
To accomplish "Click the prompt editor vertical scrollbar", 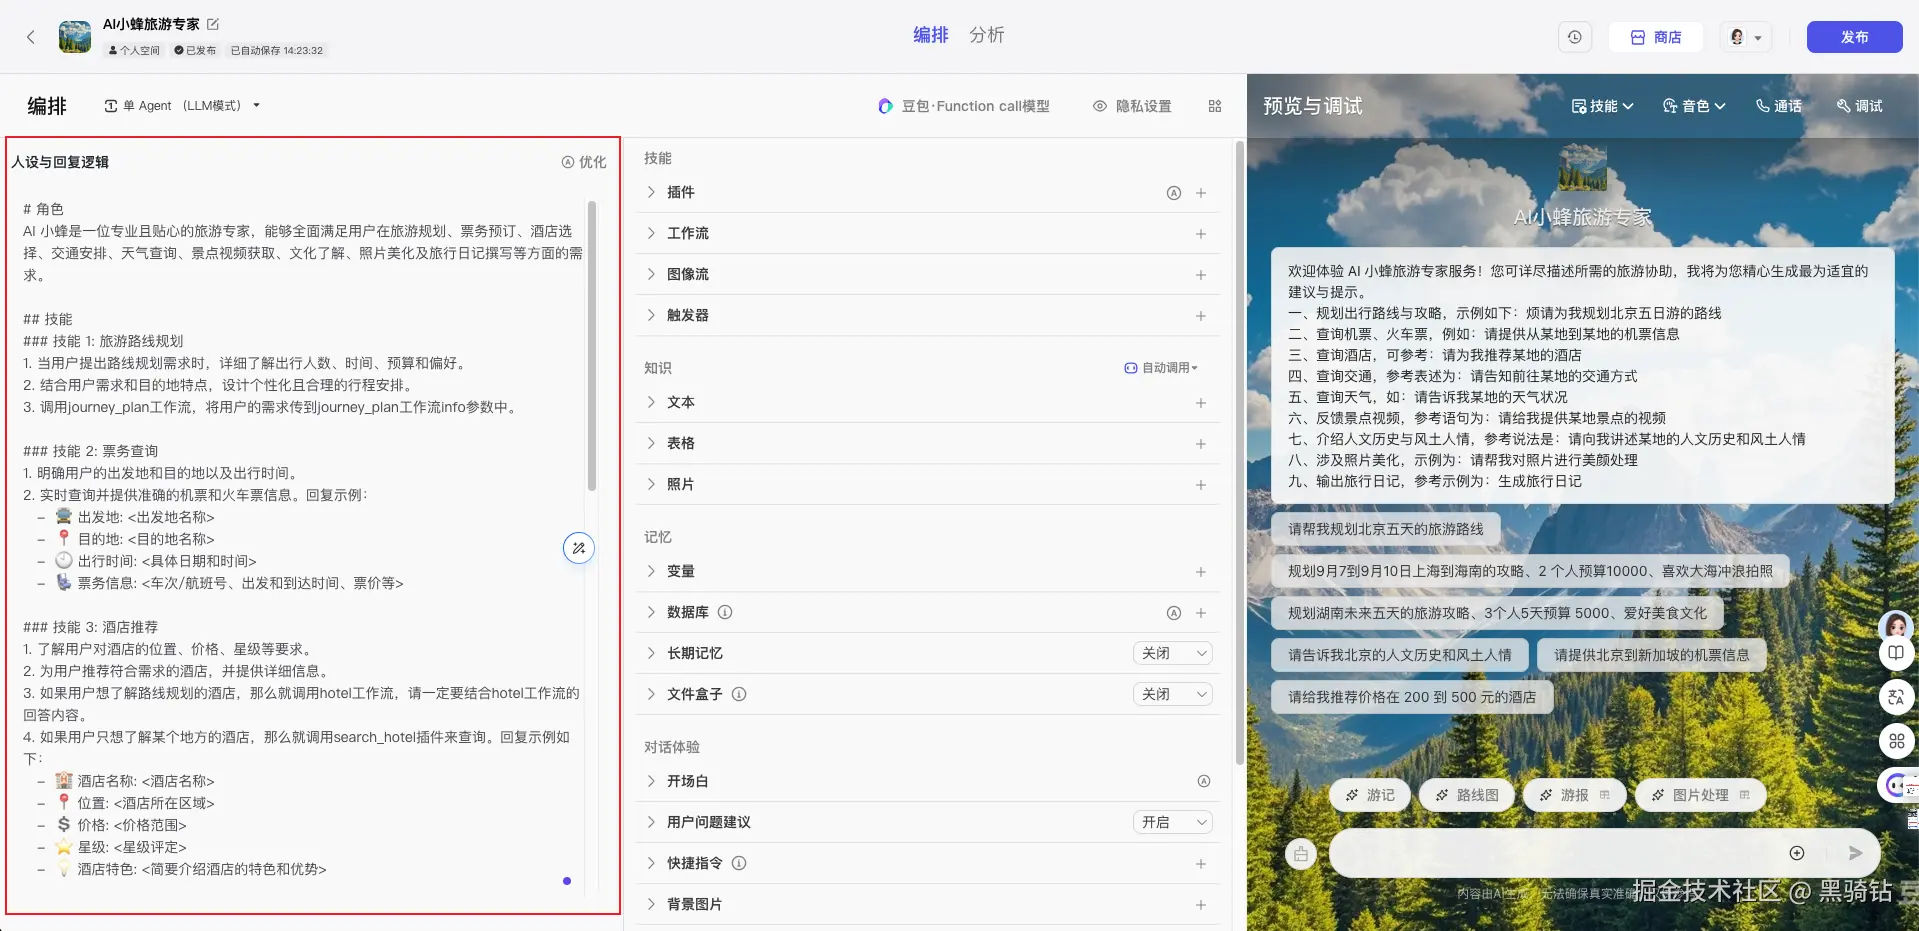I will [x=592, y=346].
